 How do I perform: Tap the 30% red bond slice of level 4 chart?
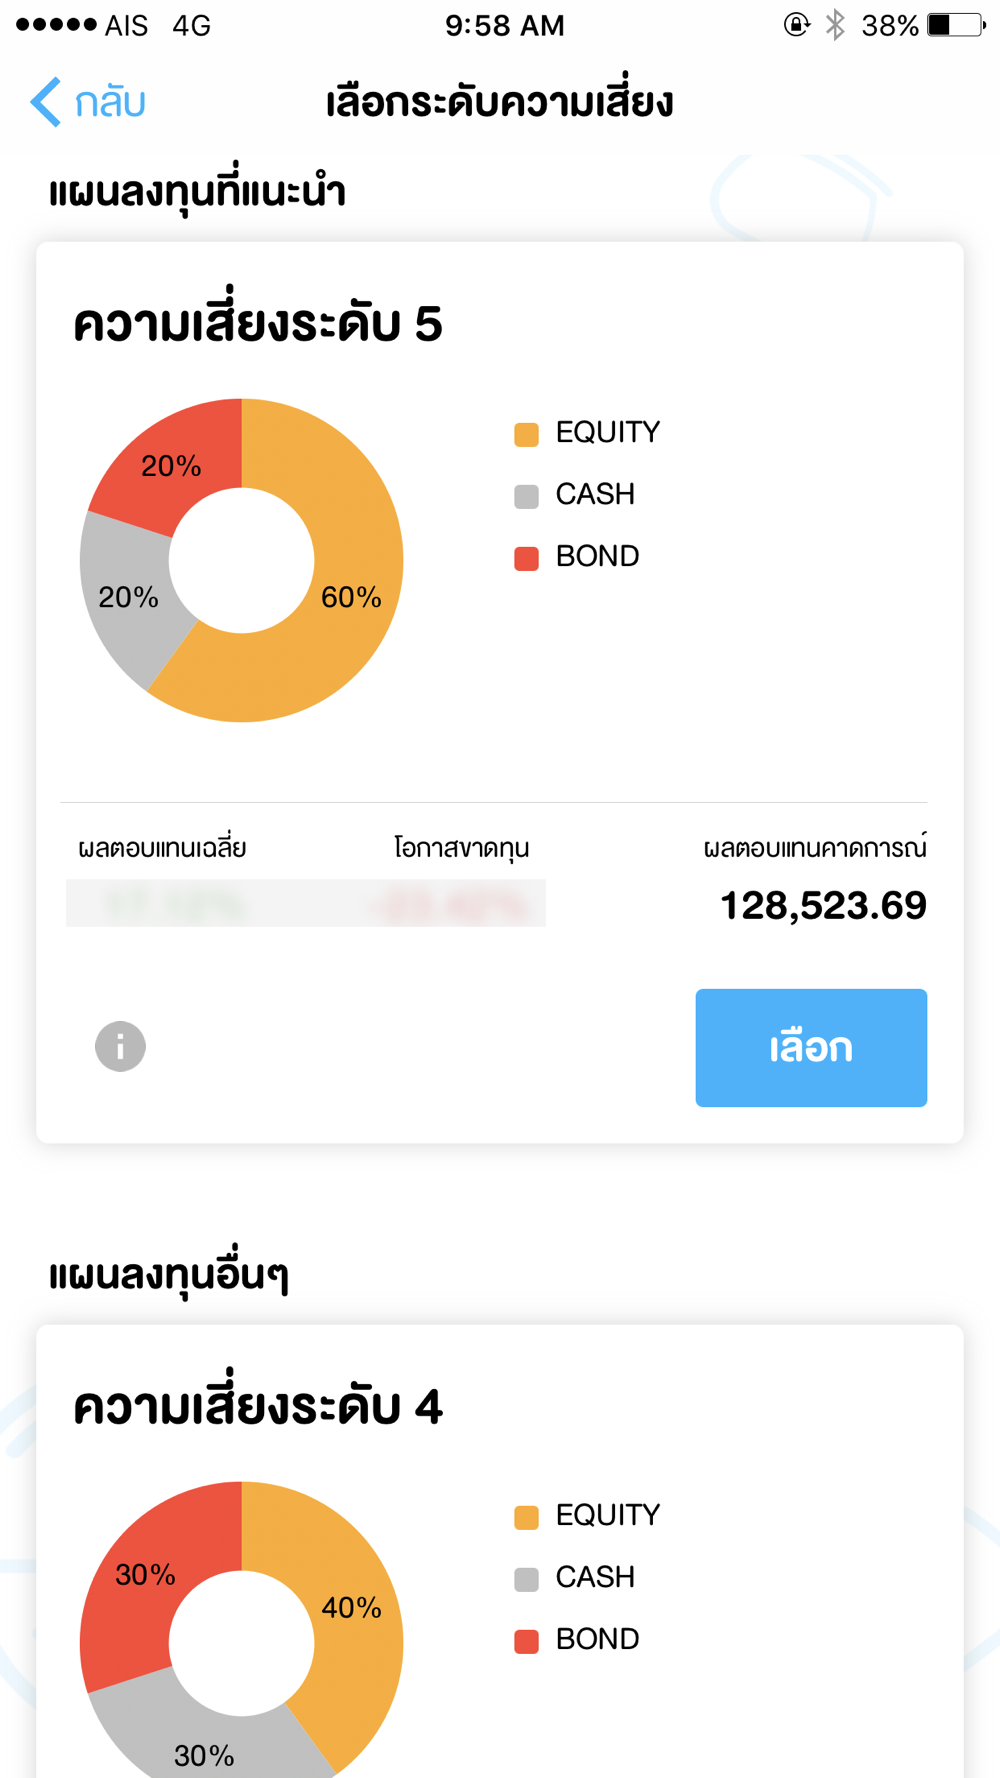pyautogui.click(x=145, y=1574)
